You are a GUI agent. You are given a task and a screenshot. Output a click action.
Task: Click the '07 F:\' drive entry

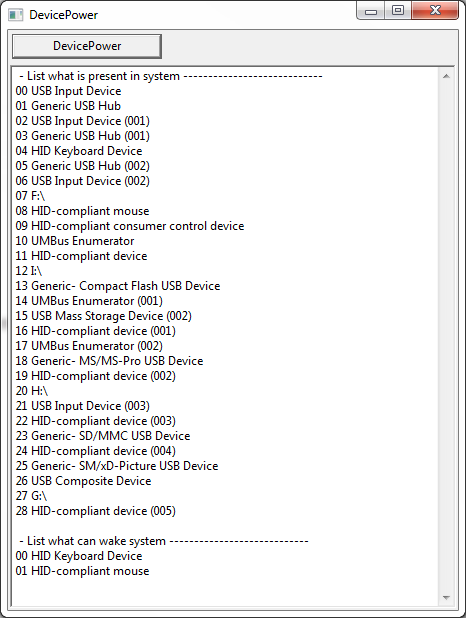click(x=30, y=196)
